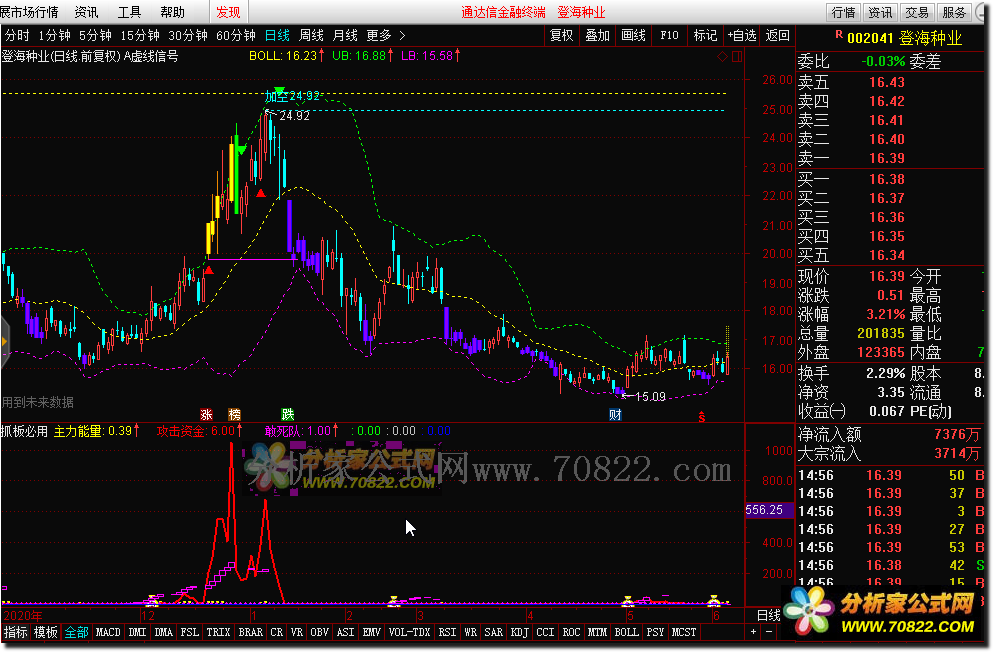
Task: Select the MCST indicator
Action: pyautogui.click(x=683, y=632)
